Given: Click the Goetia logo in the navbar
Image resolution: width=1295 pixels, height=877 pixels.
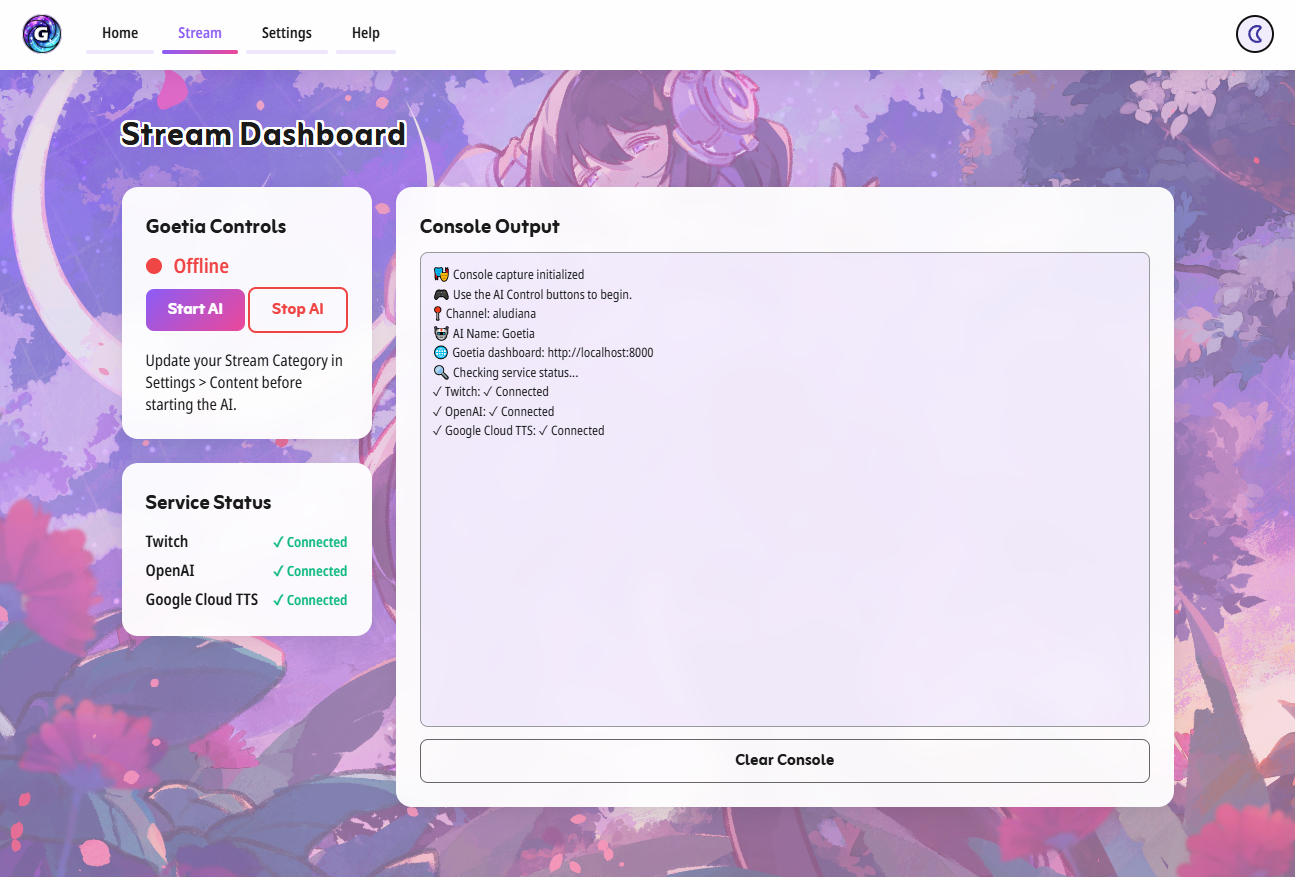Looking at the screenshot, I should click(41, 33).
